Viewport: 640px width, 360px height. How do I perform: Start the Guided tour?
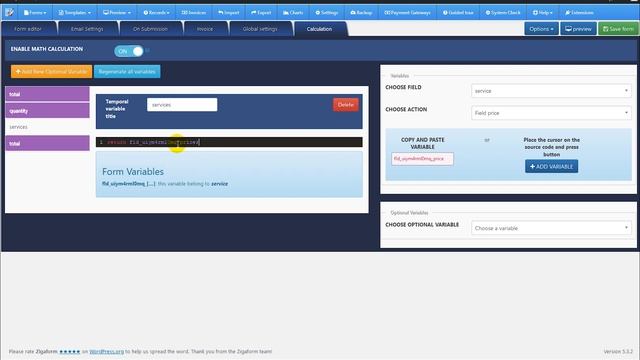click(458, 13)
